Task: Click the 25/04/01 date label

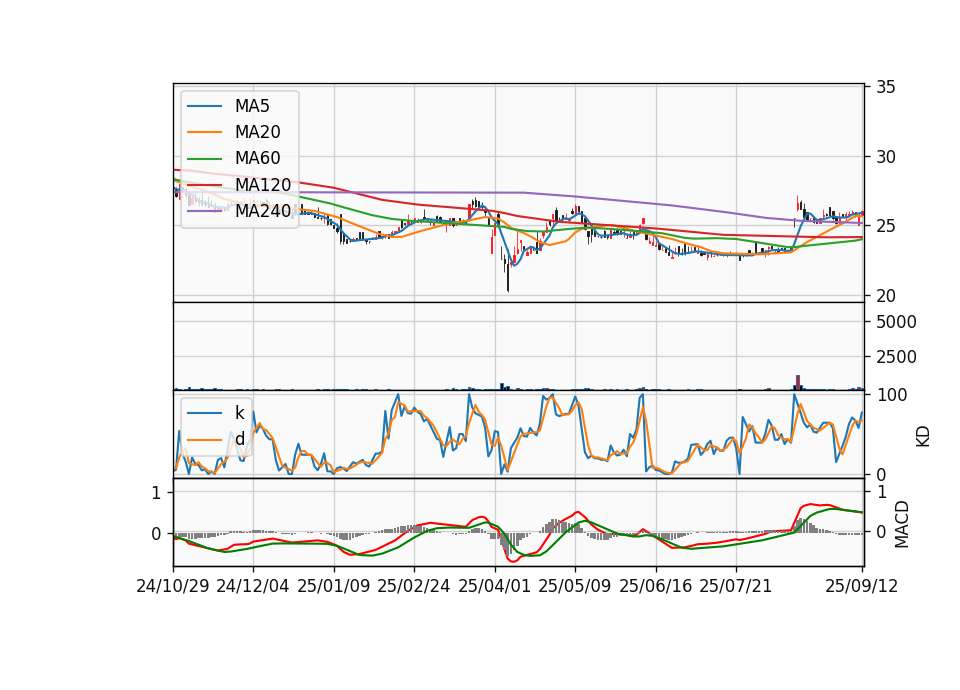Action: point(495,586)
